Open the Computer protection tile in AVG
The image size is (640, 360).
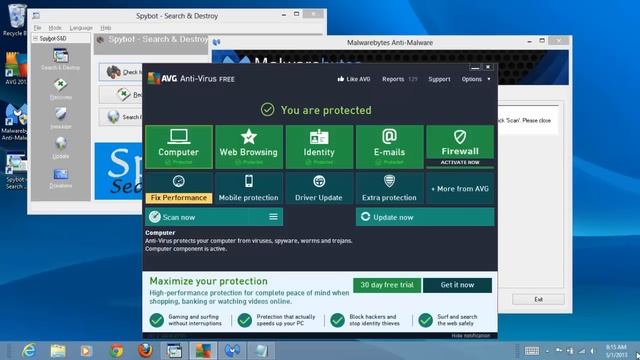tap(179, 147)
